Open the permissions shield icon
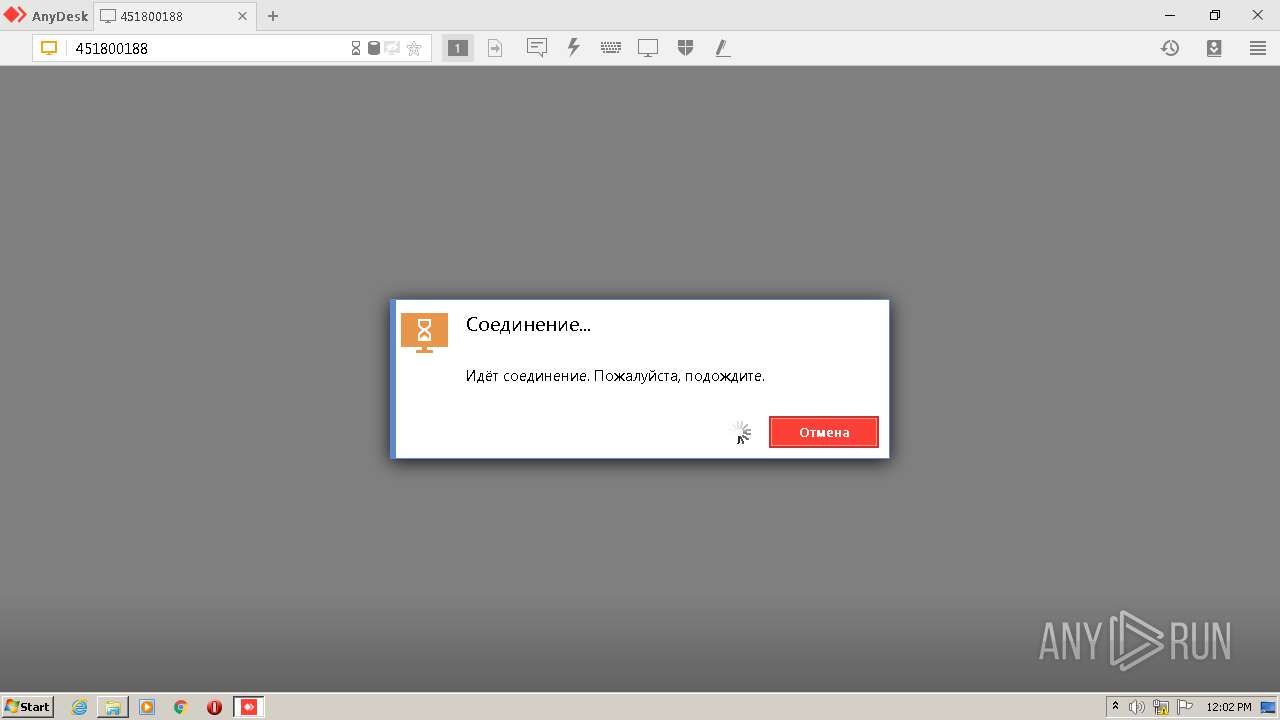Screen dimensions: 1280x720 pos(685,47)
